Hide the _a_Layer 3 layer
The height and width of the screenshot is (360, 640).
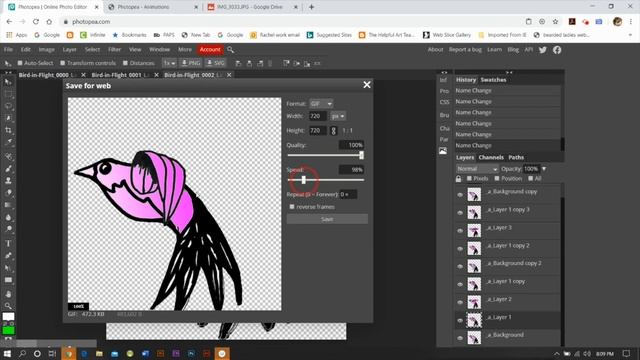460,231
